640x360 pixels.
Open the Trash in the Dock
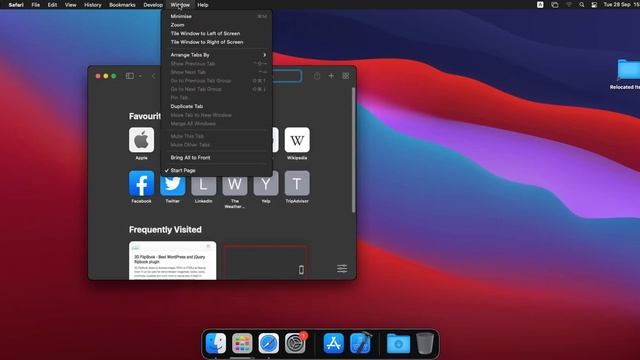tap(425, 343)
